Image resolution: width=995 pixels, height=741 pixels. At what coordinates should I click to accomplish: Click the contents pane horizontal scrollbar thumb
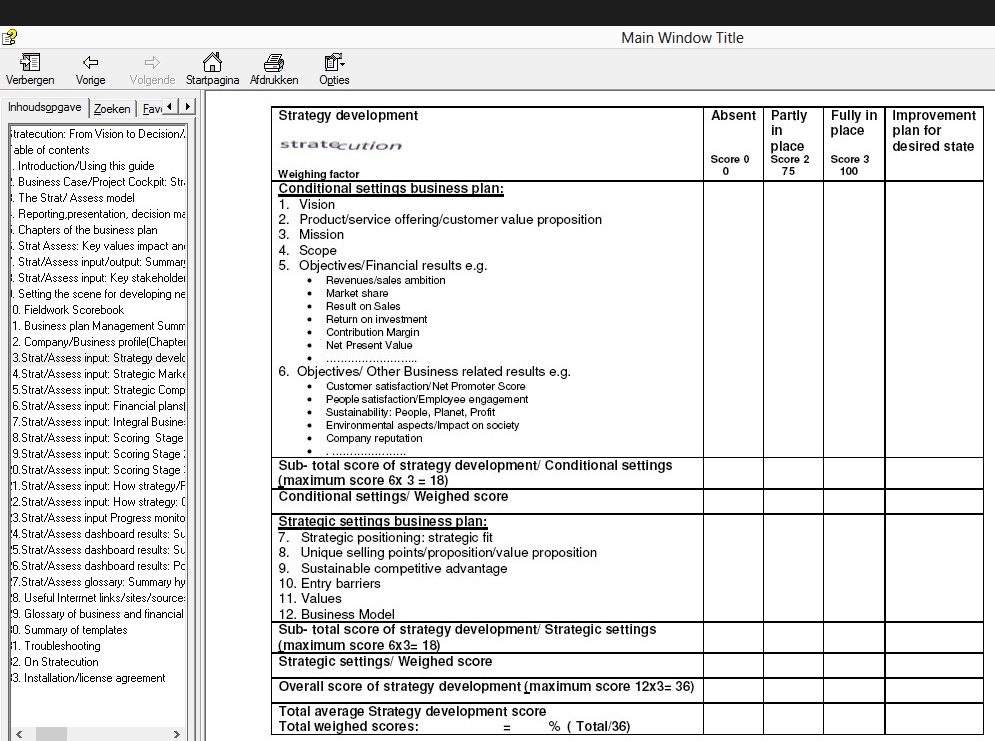[x=51, y=734]
